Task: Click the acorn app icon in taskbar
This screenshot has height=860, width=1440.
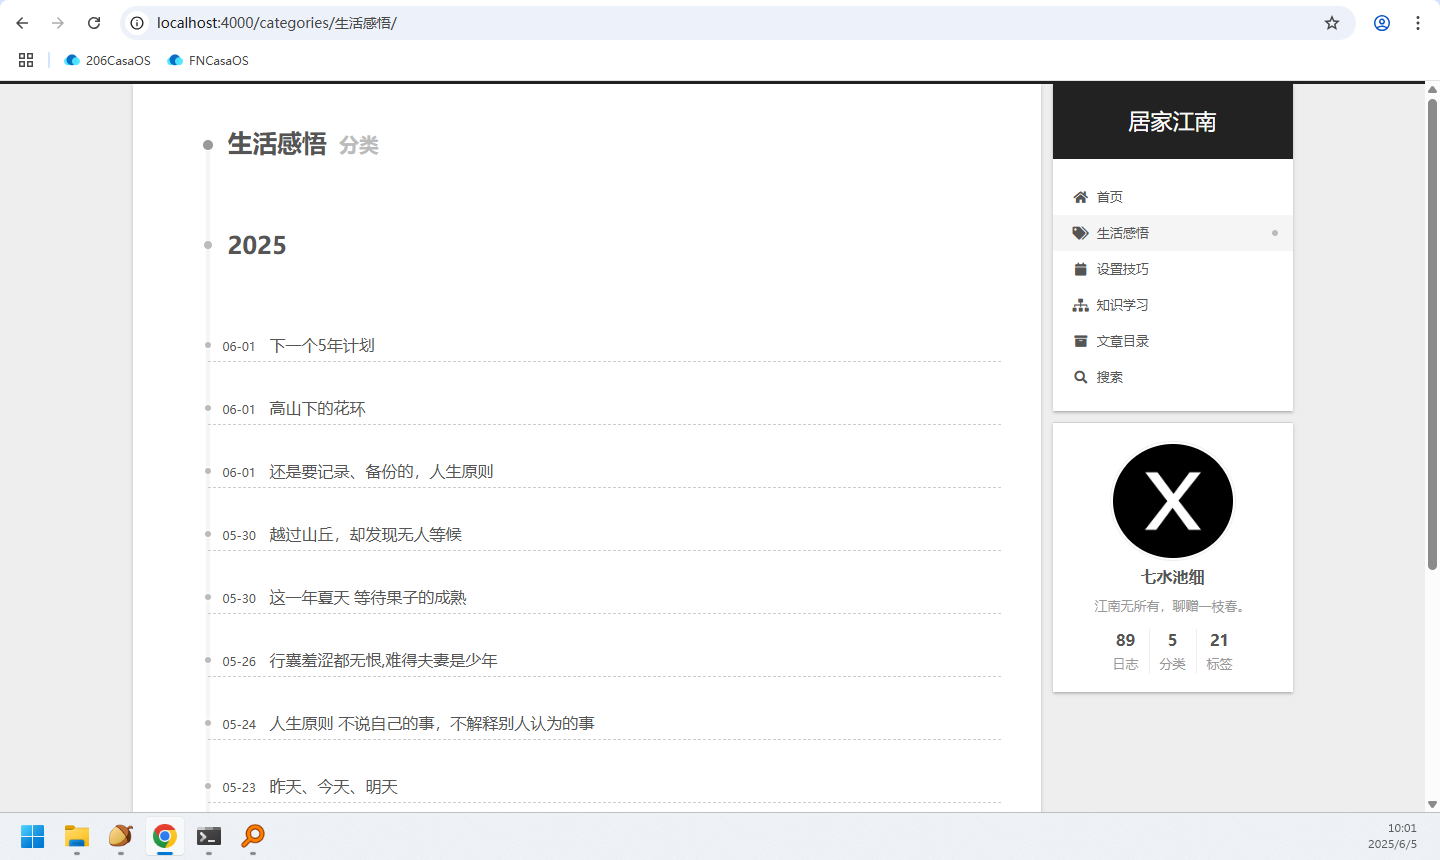Action: [x=121, y=836]
